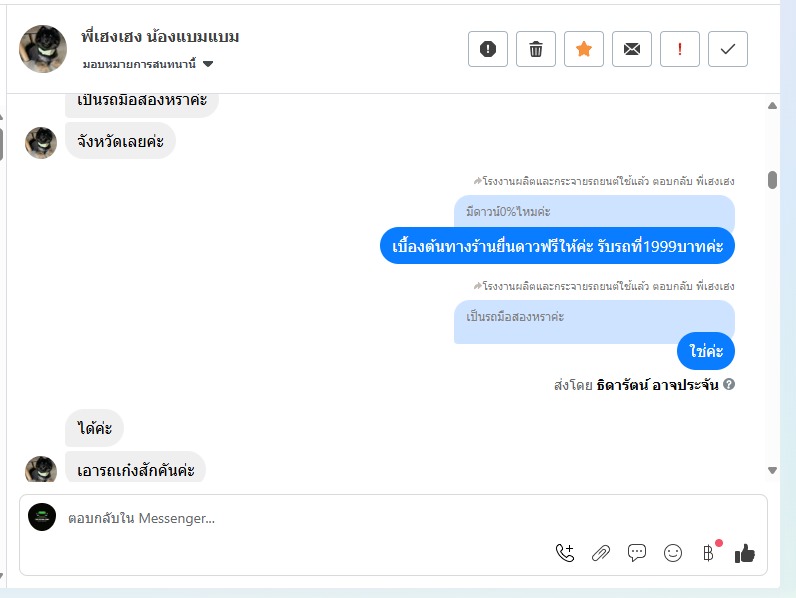Open the emoji picker
Image resolution: width=796 pixels, height=598 pixels.
673,553
